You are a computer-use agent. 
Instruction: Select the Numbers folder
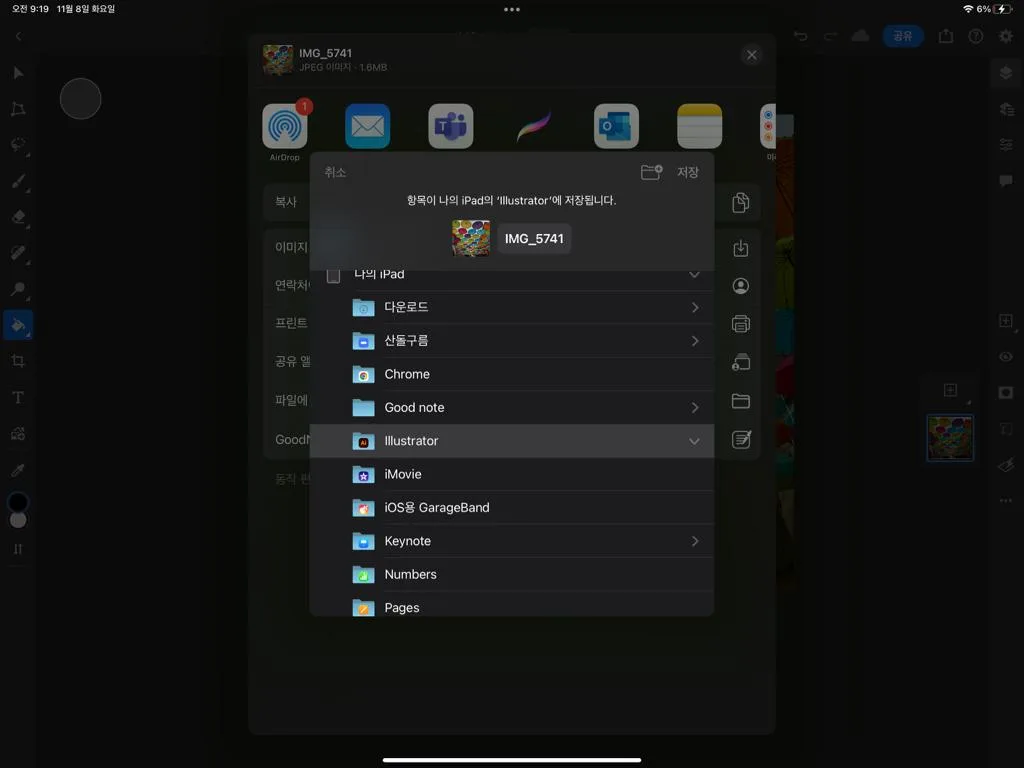511,574
